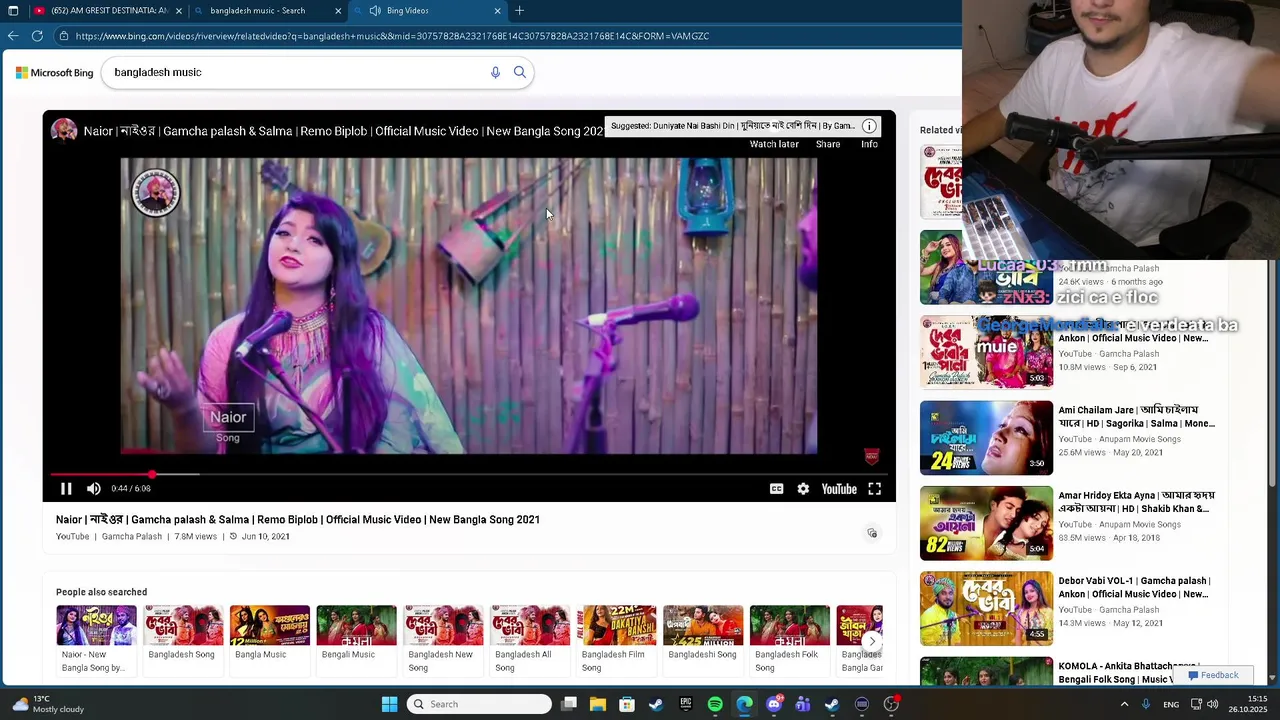The image size is (1280, 720).
Task: Open File Explorer from the taskbar
Action: click(598, 704)
